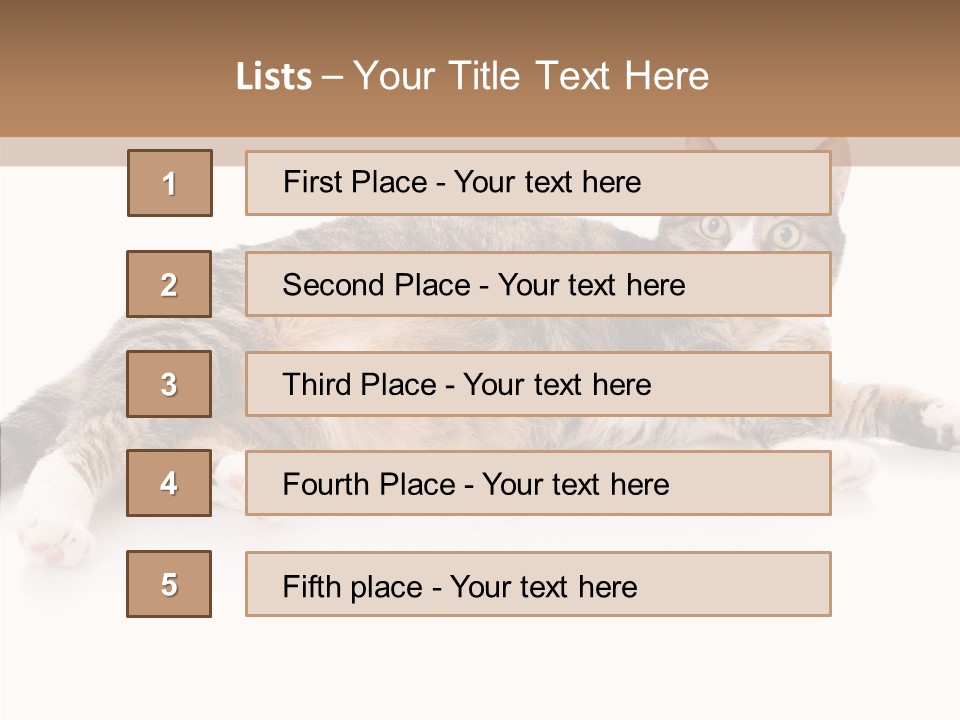Select the number 2 square

tap(169, 284)
